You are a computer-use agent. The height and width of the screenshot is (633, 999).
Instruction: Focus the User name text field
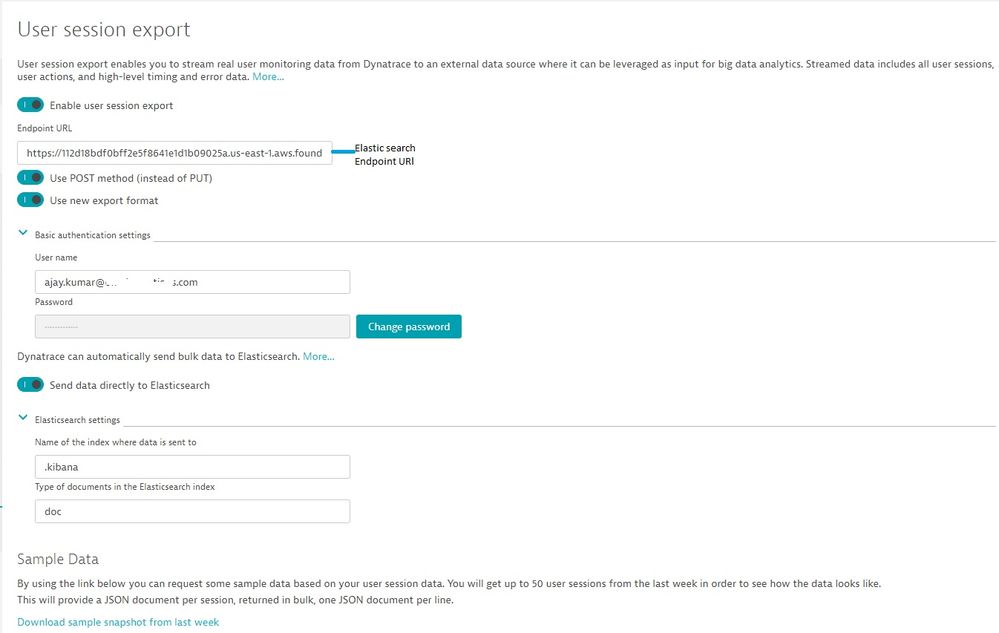191,282
